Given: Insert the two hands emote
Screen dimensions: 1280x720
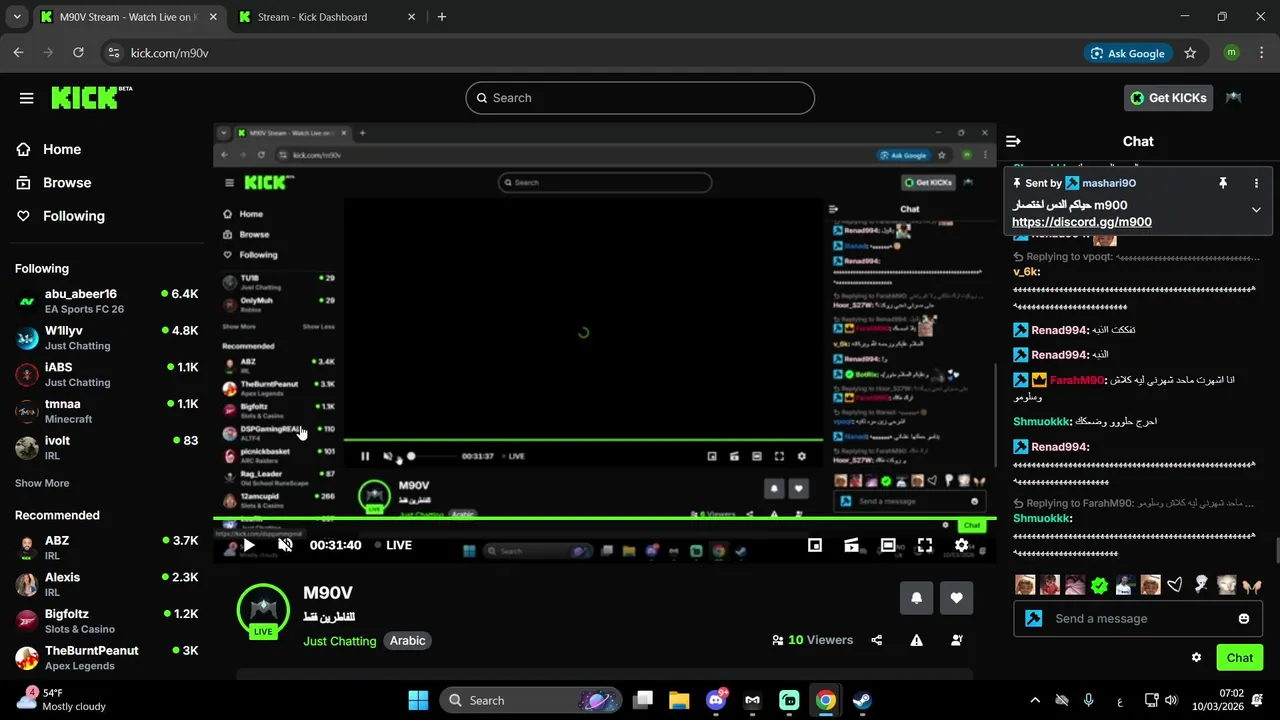Looking at the screenshot, I should 1251,585.
